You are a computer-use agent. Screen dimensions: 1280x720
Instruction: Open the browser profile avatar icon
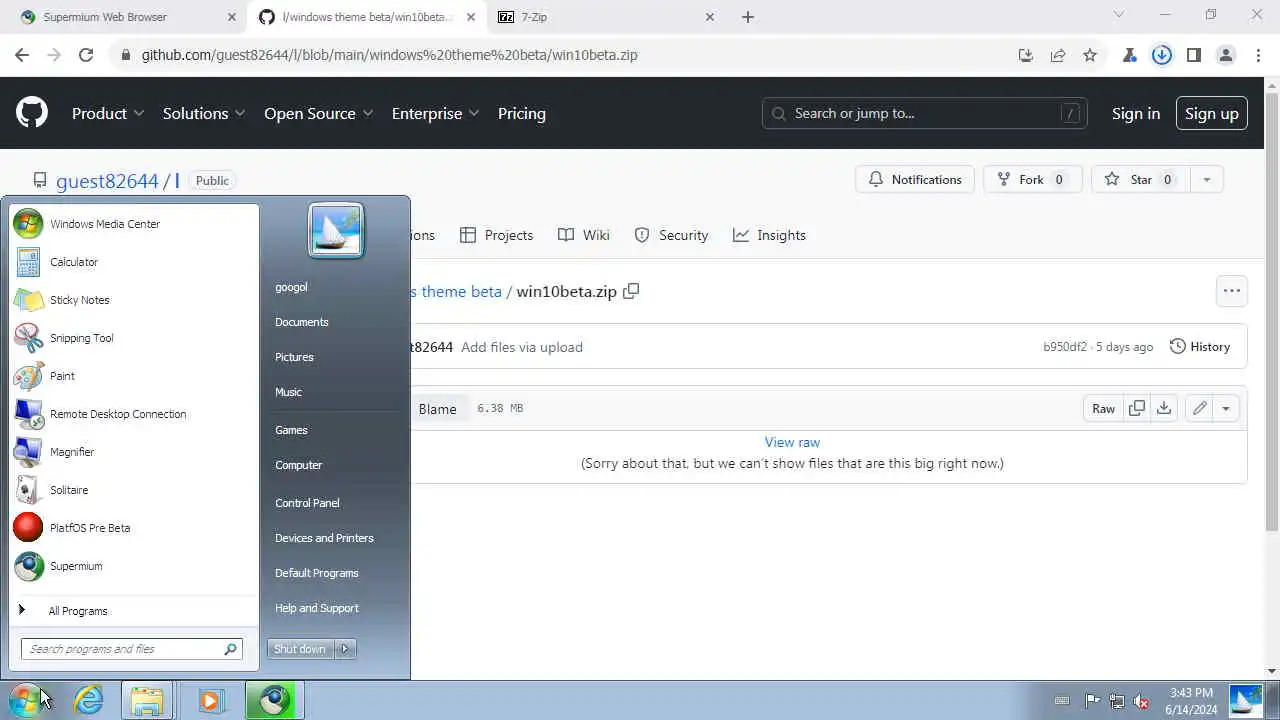(1226, 55)
